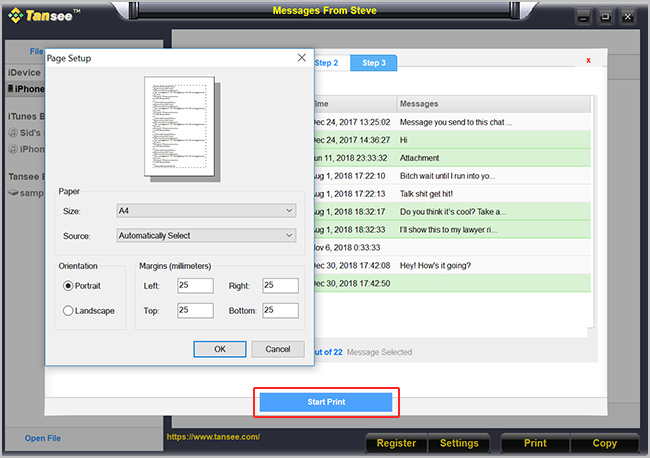This screenshot has height=458, width=650.
Task: Click the Settings button in bottom bar
Action: pyautogui.click(x=459, y=443)
